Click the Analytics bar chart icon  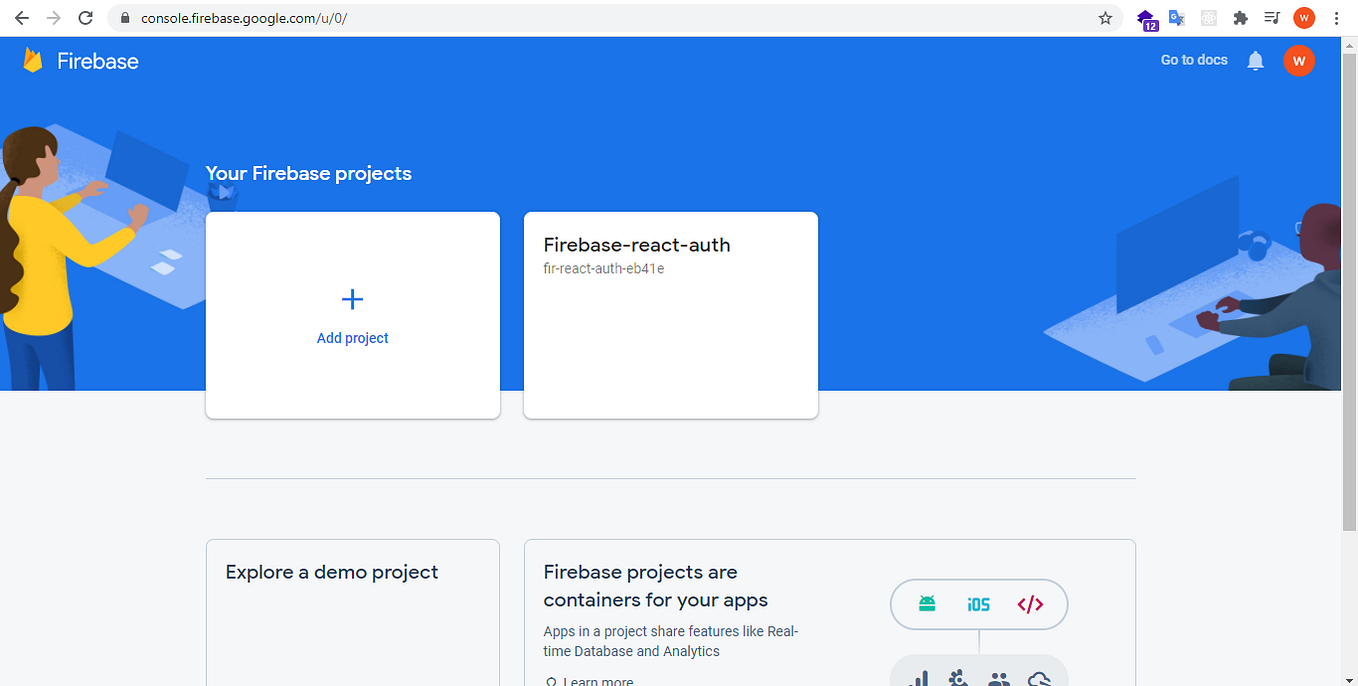coord(919,678)
